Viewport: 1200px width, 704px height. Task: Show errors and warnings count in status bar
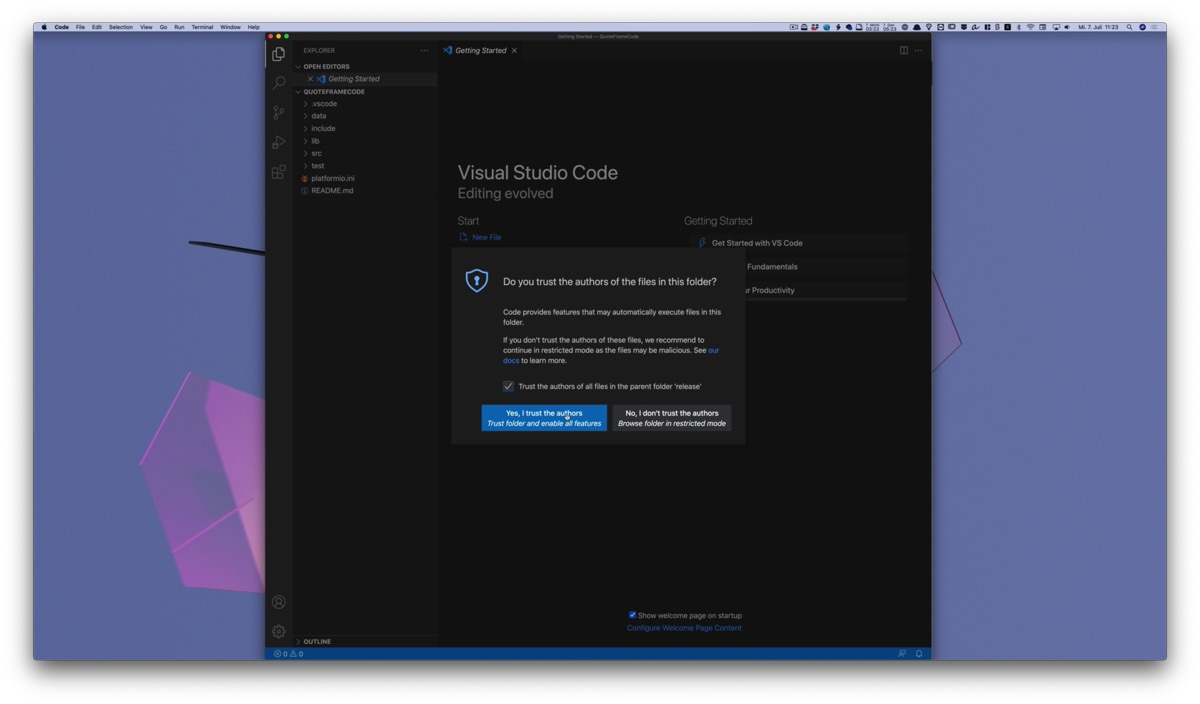pyautogui.click(x=289, y=654)
